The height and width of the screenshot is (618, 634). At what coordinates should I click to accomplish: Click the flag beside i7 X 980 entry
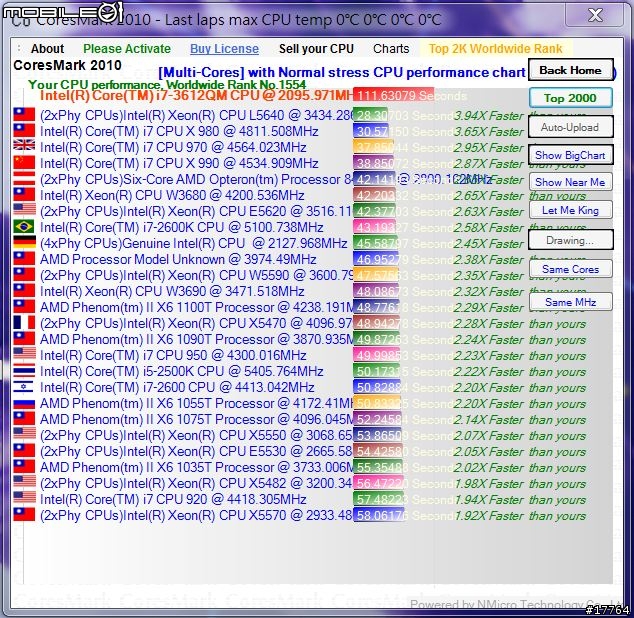click(x=24, y=131)
